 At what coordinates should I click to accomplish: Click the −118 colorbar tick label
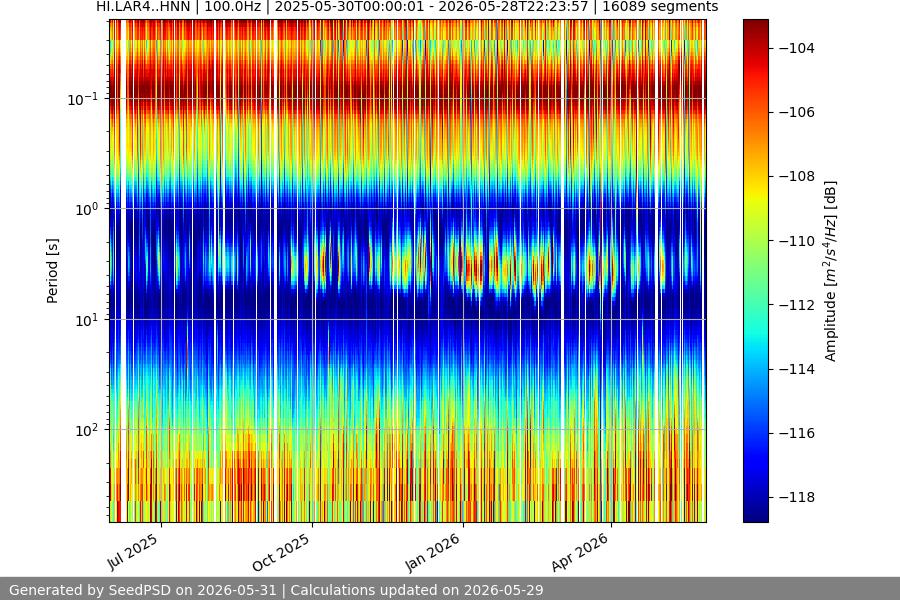click(x=797, y=497)
